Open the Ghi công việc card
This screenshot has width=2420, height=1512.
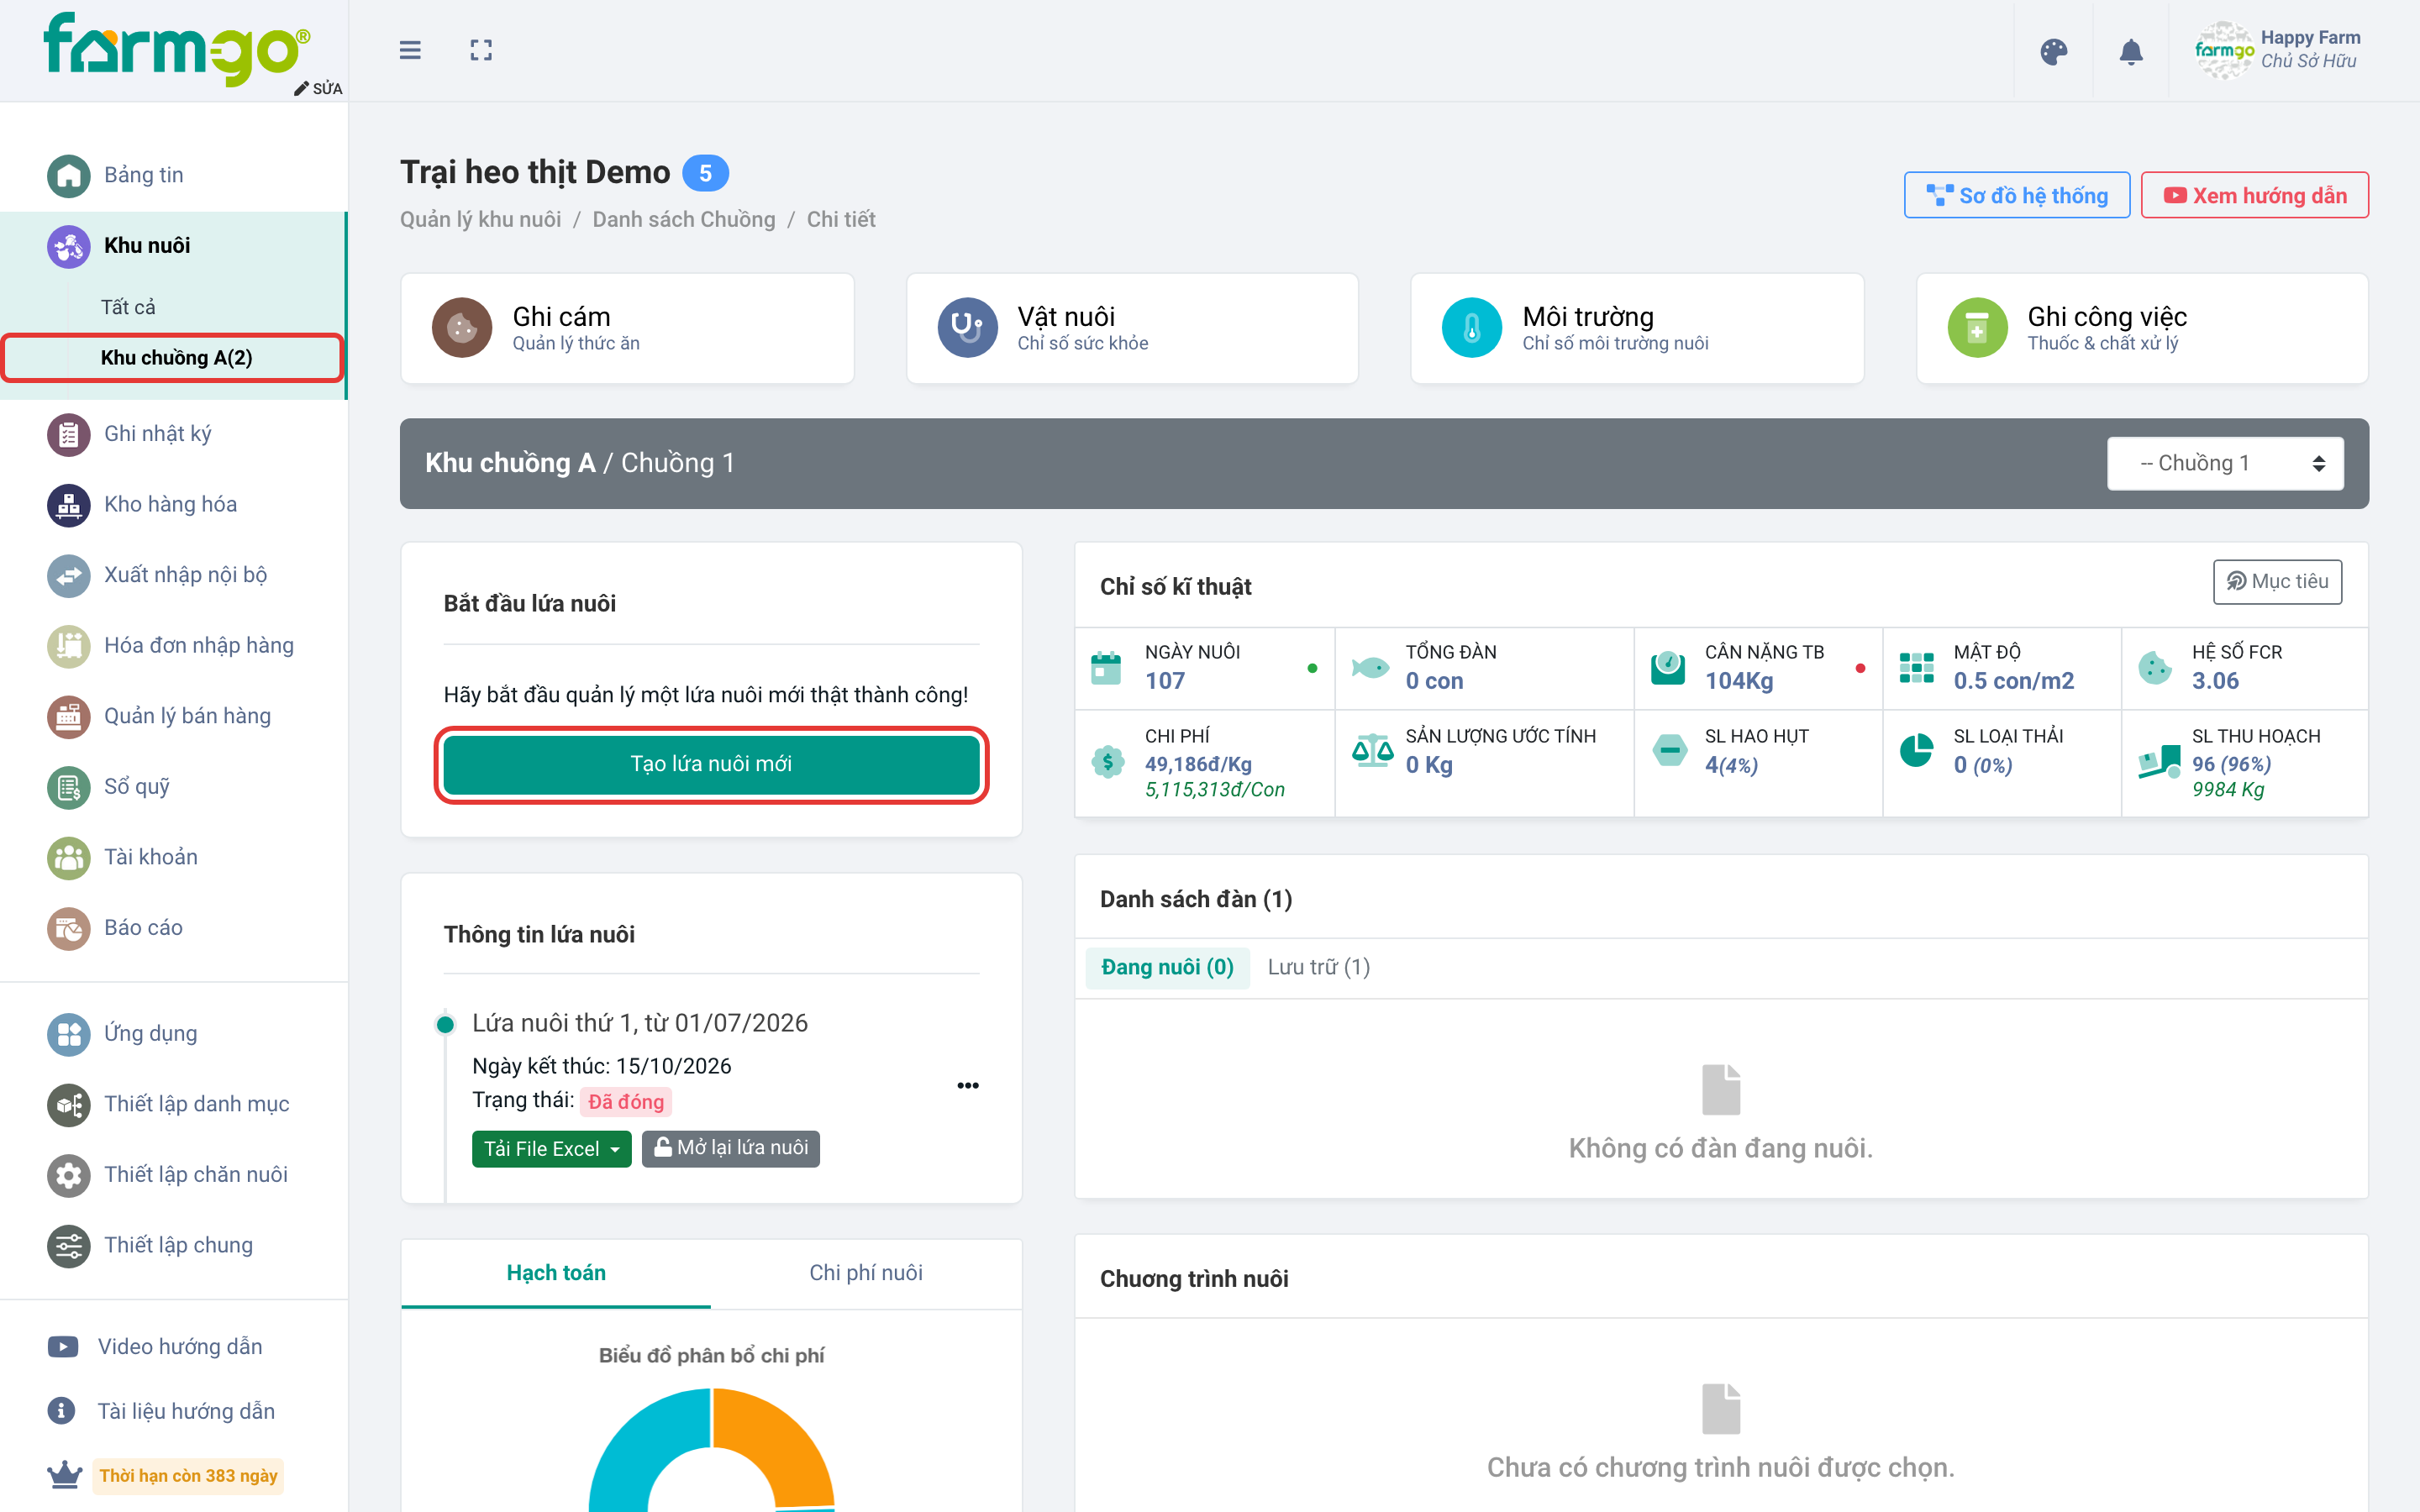[2142, 328]
